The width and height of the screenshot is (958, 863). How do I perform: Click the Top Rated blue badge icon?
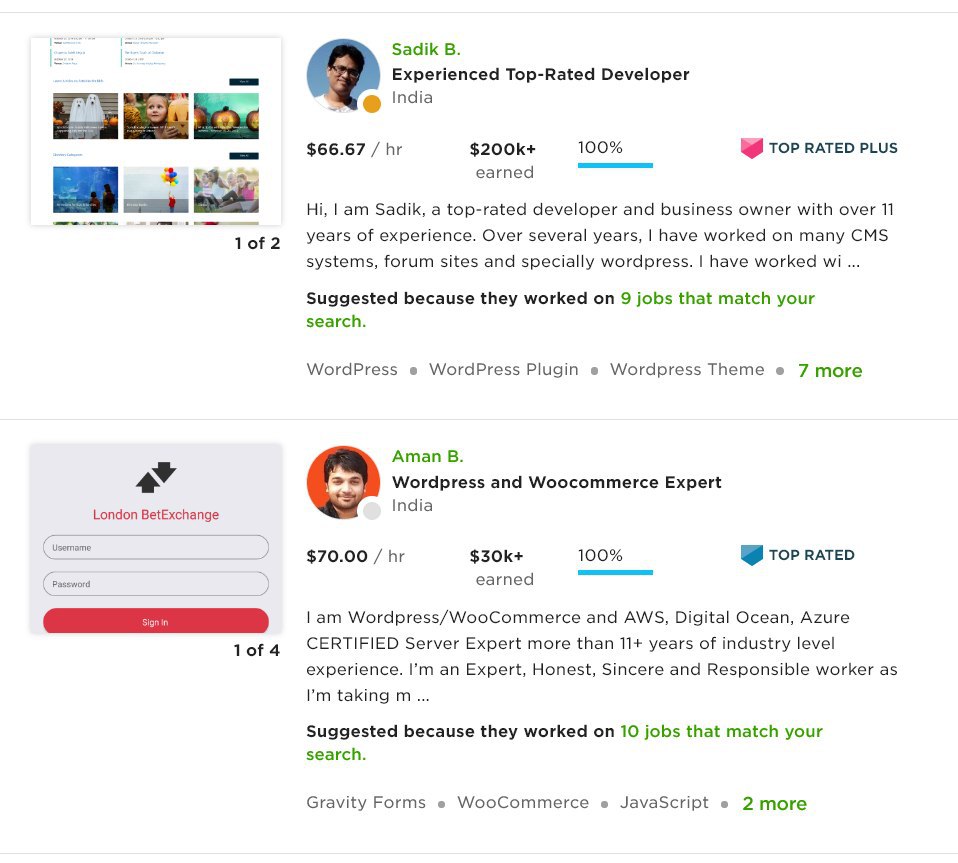tap(751, 555)
